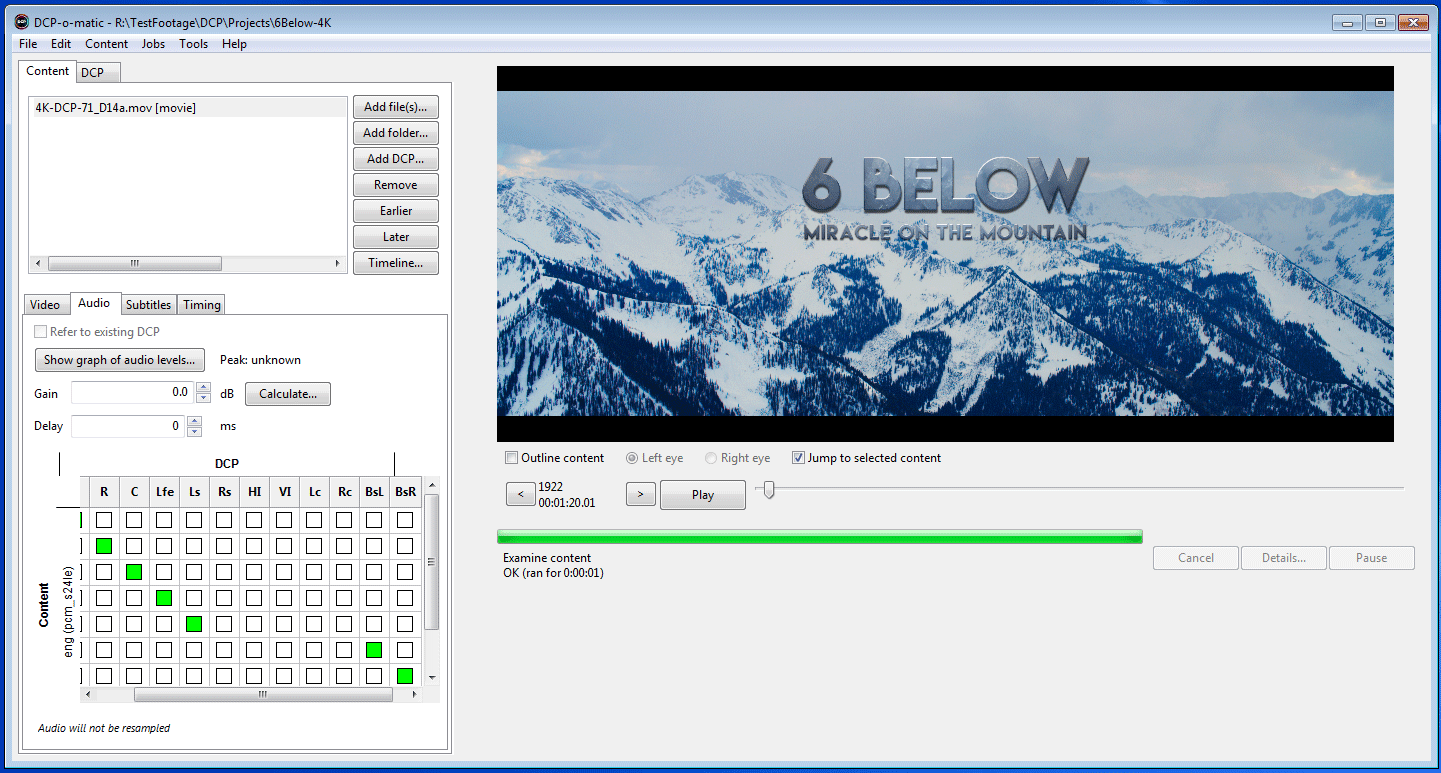Viewport: 1441px width, 773px height.
Task: Step back one frame with the < button
Action: [520, 494]
